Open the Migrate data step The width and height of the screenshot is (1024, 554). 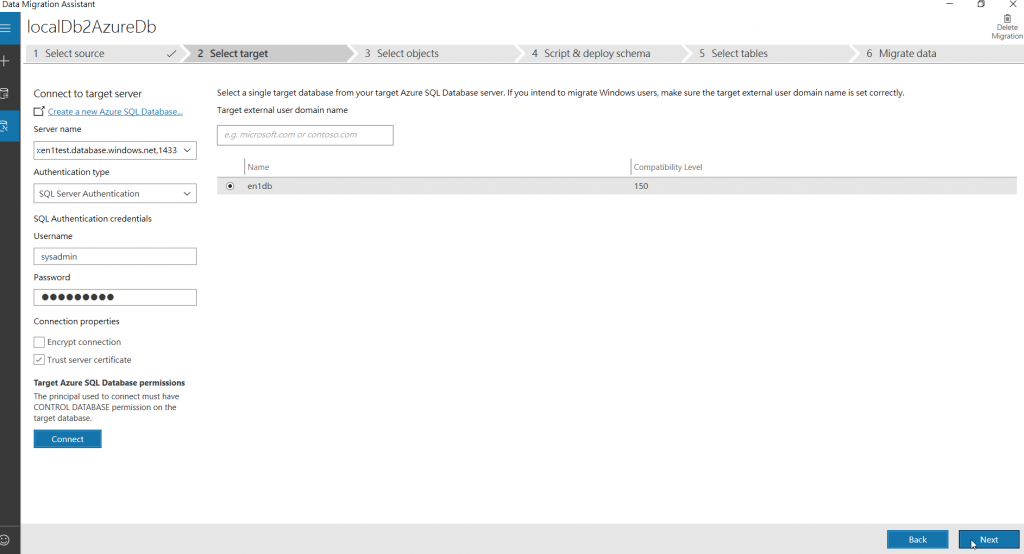938,54
